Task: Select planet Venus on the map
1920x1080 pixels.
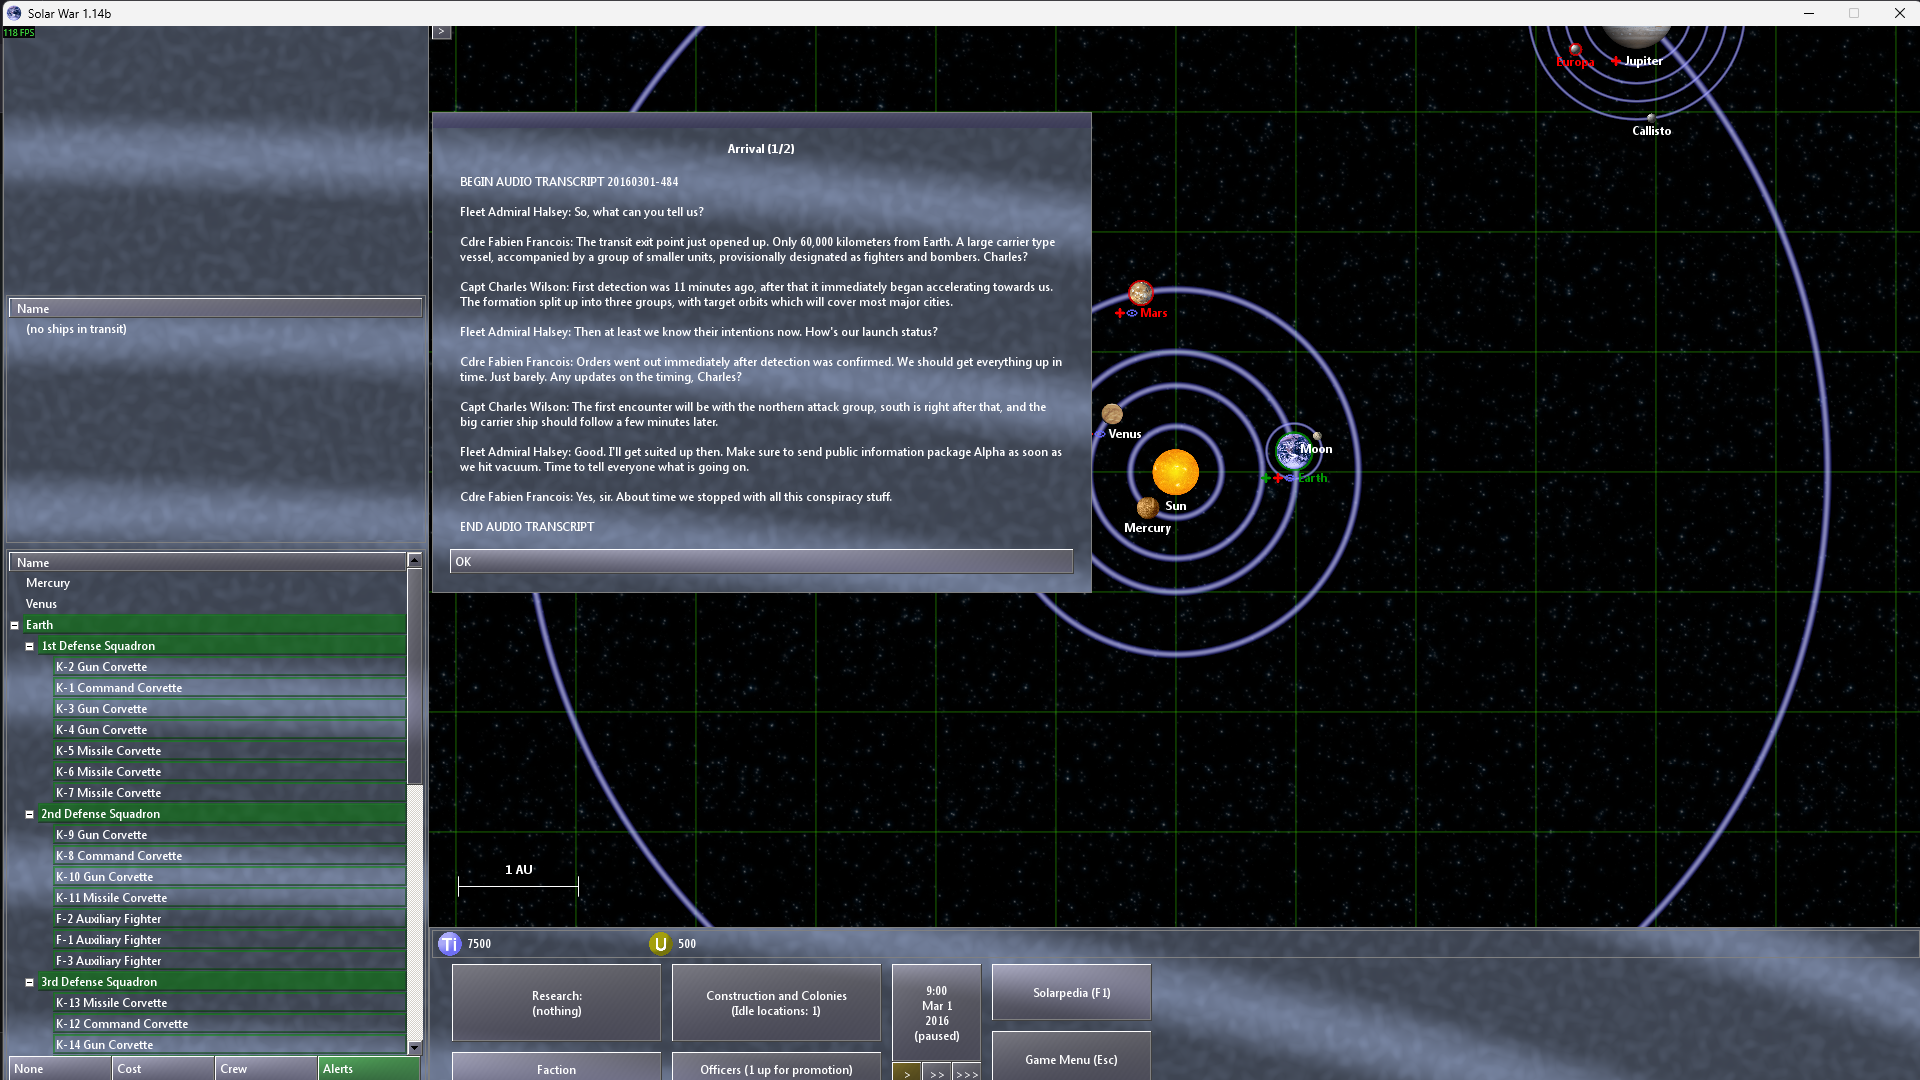Action: click(x=1112, y=414)
